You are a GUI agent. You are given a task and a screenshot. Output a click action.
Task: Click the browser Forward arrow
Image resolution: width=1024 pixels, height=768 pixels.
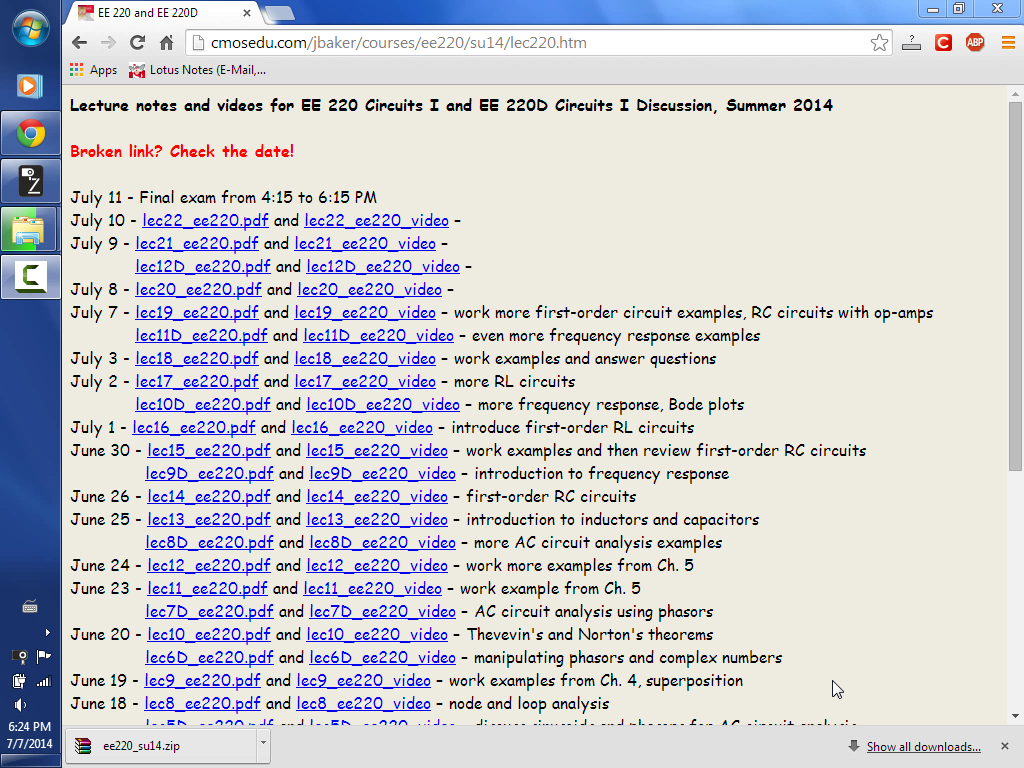point(108,43)
